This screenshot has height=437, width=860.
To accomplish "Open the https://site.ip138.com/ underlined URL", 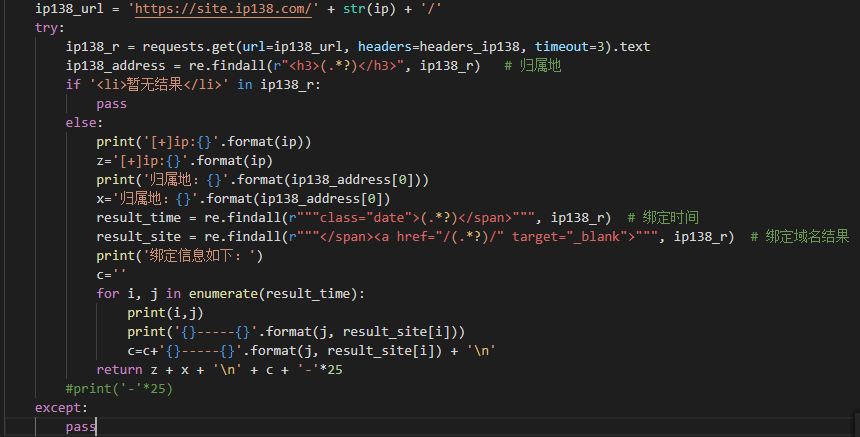I will coord(223,9).
